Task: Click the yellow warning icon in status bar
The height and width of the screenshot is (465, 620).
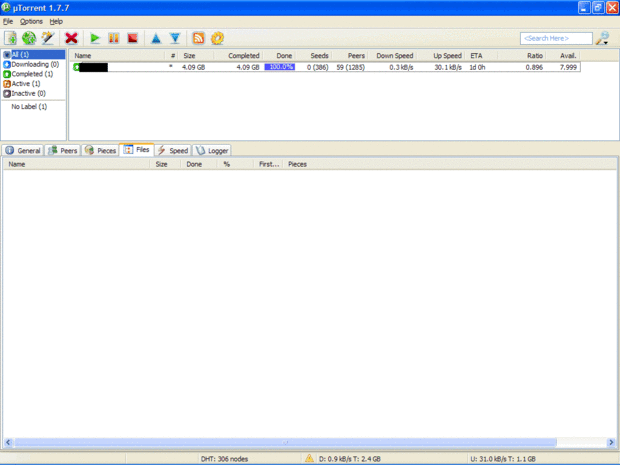Action: [309, 459]
